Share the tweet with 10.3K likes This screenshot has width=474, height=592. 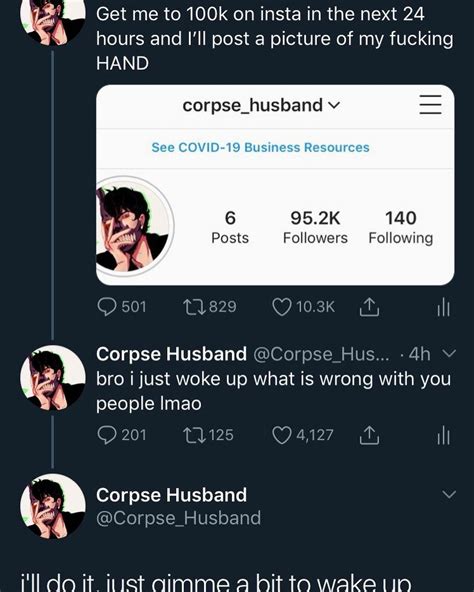tap(369, 307)
